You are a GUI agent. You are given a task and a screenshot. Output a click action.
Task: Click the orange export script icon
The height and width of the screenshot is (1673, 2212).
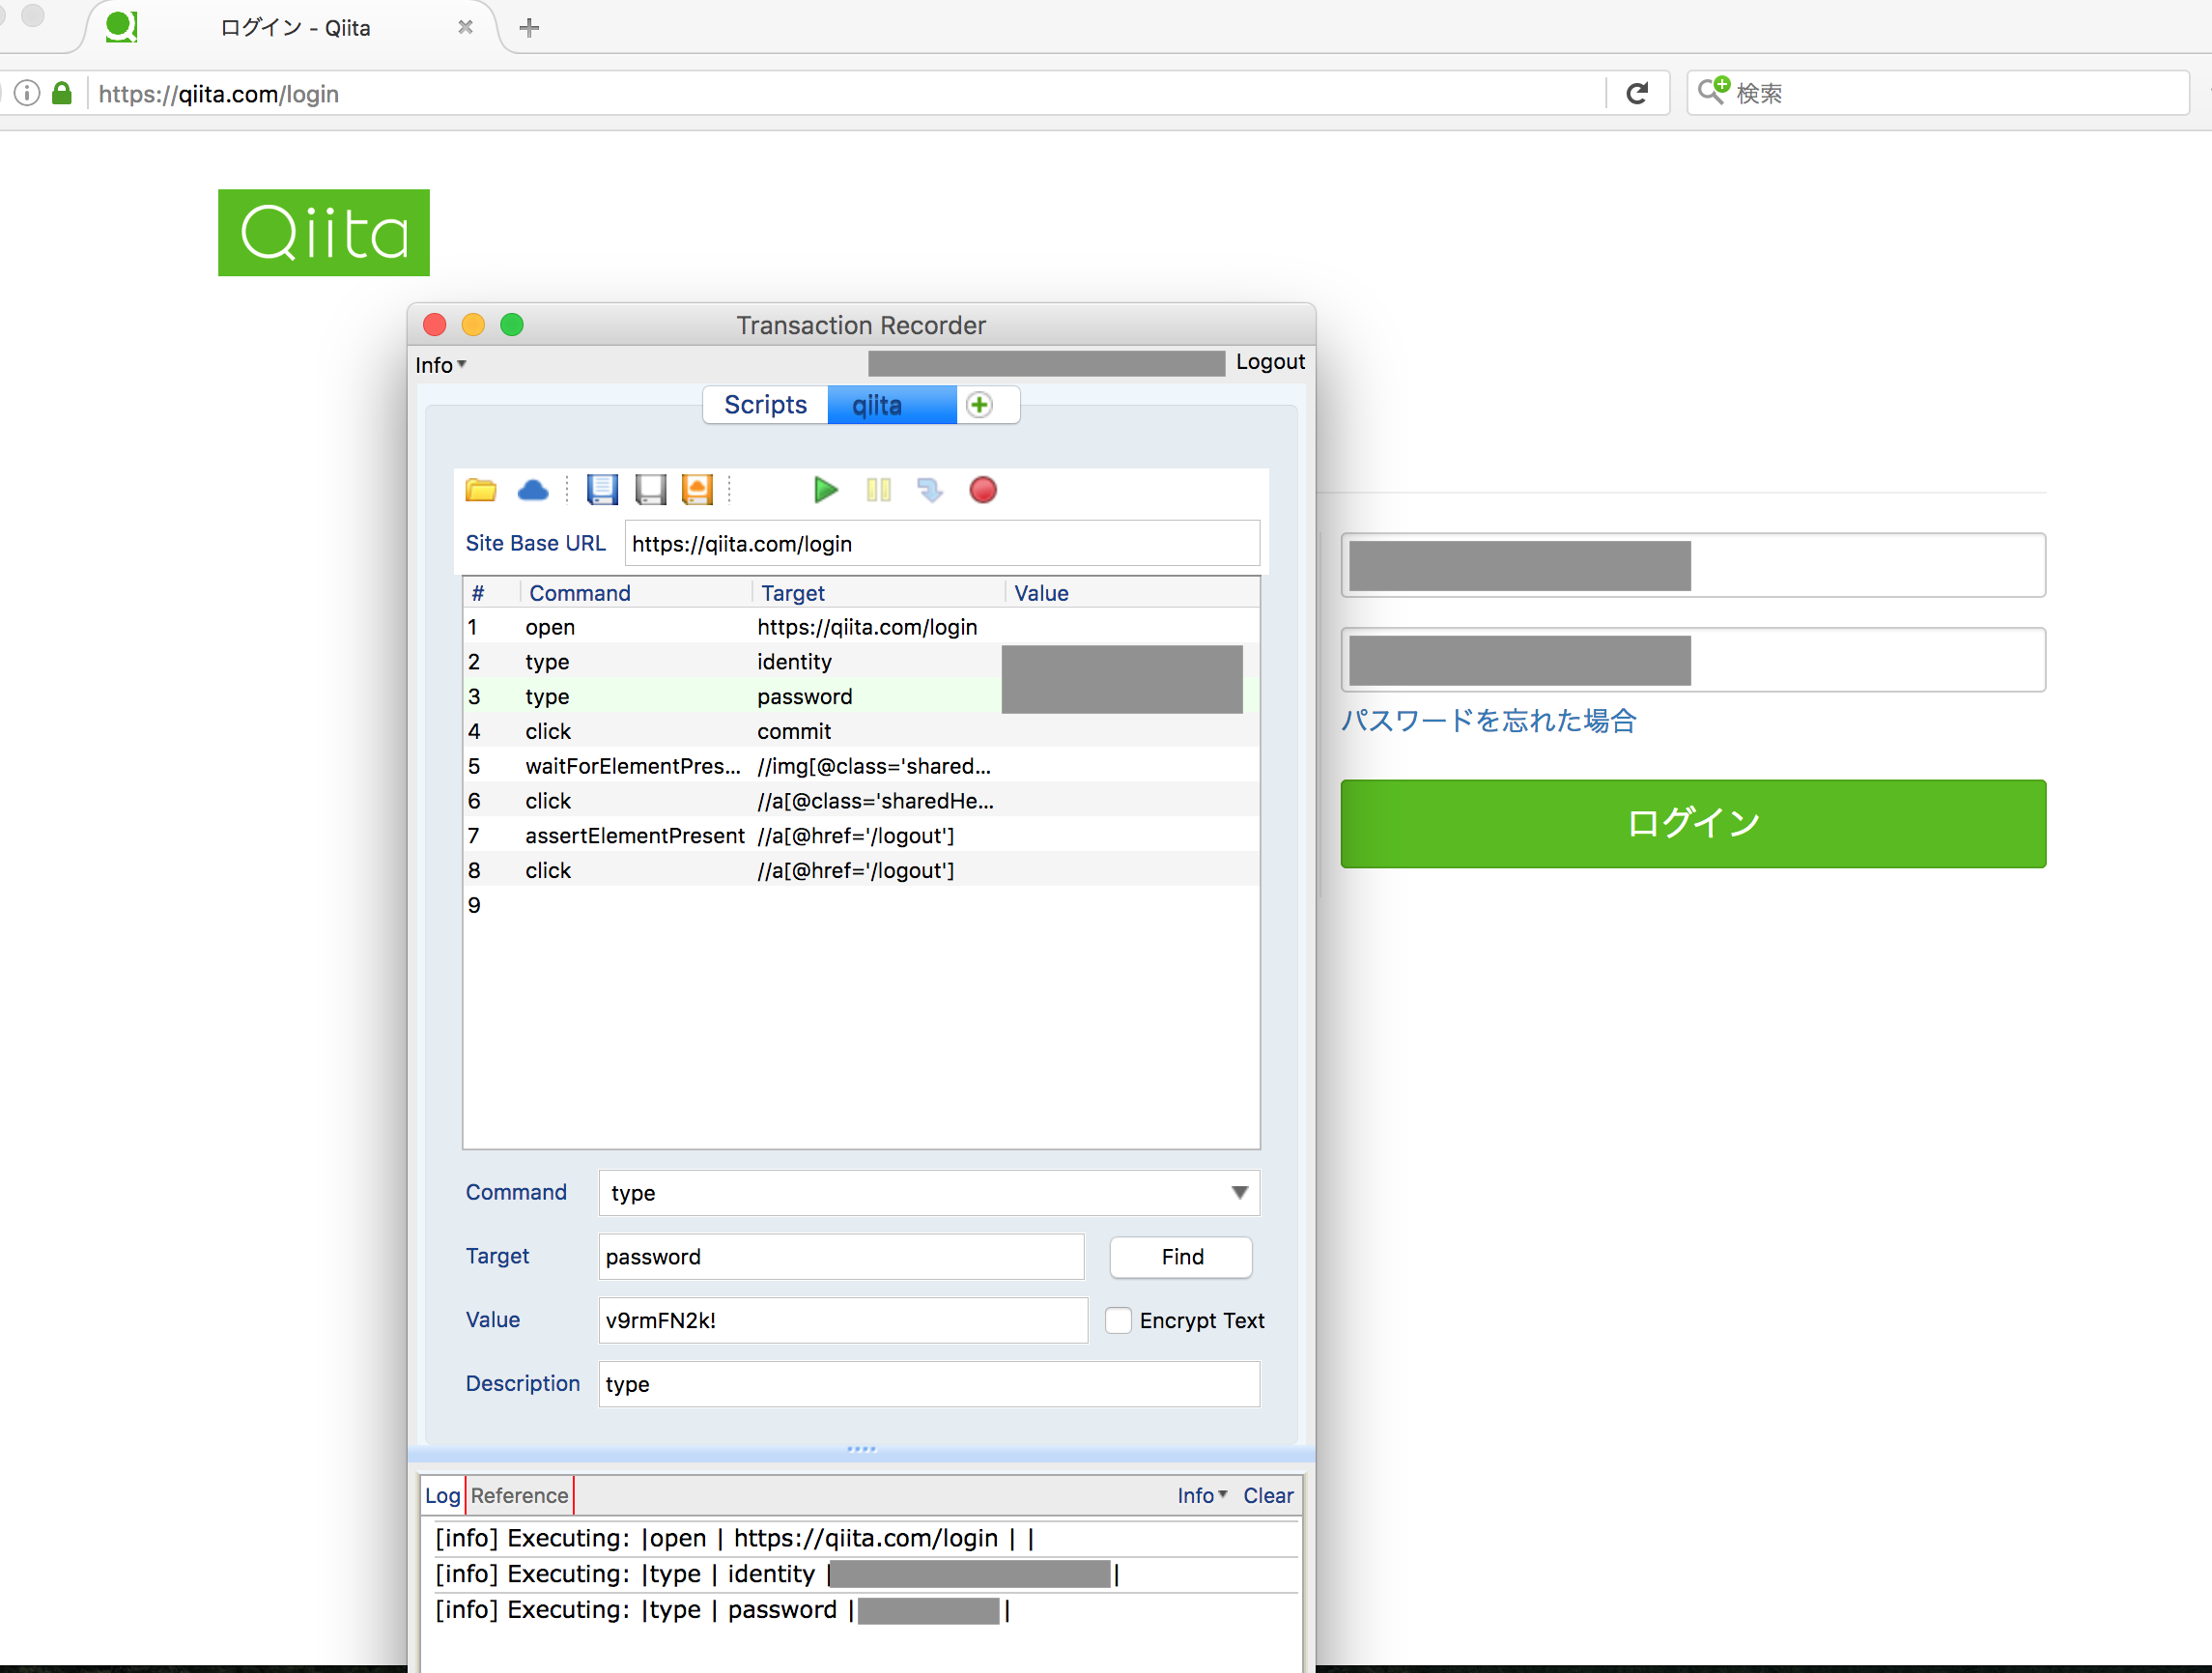(x=697, y=490)
